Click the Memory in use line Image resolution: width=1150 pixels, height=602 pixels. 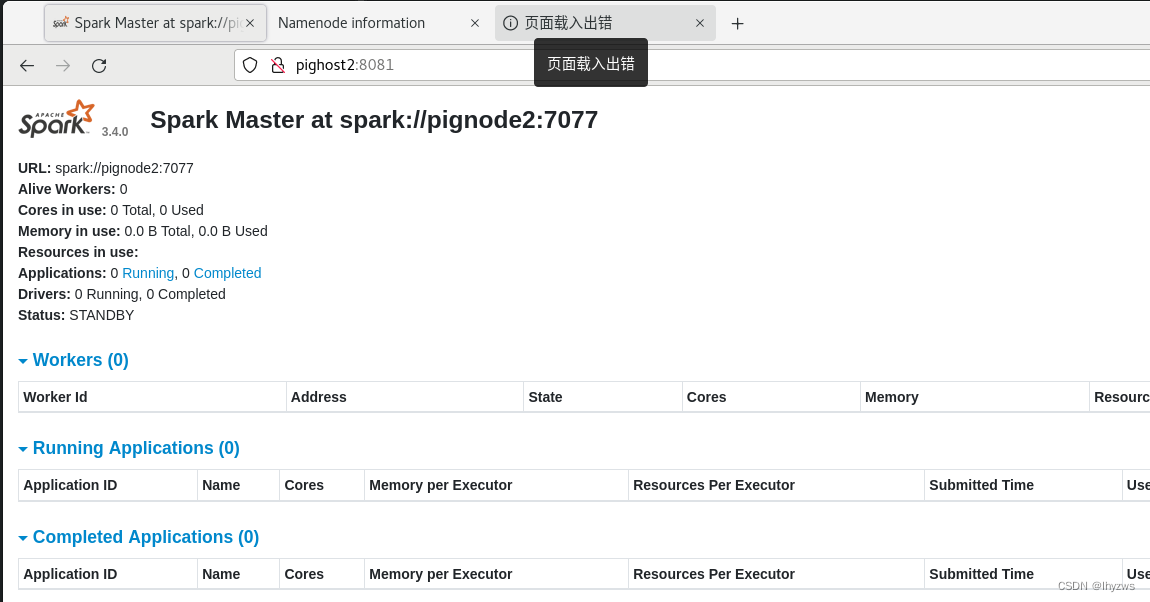[143, 231]
